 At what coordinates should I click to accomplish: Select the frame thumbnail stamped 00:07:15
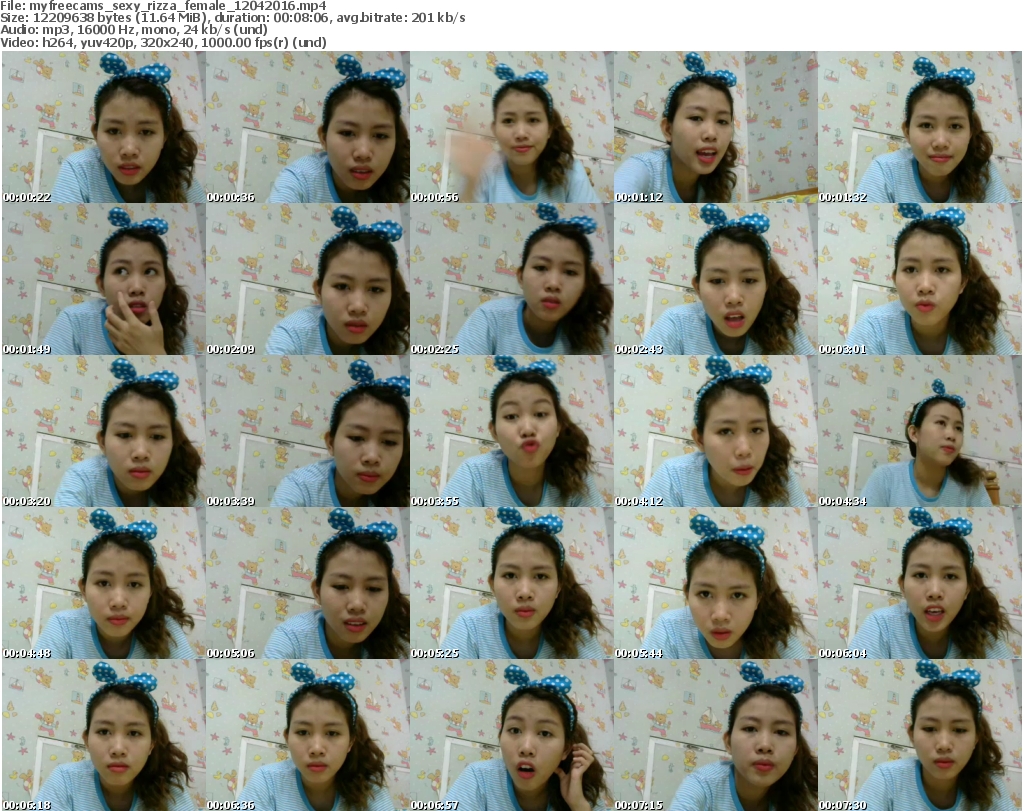[x=716, y=735]
